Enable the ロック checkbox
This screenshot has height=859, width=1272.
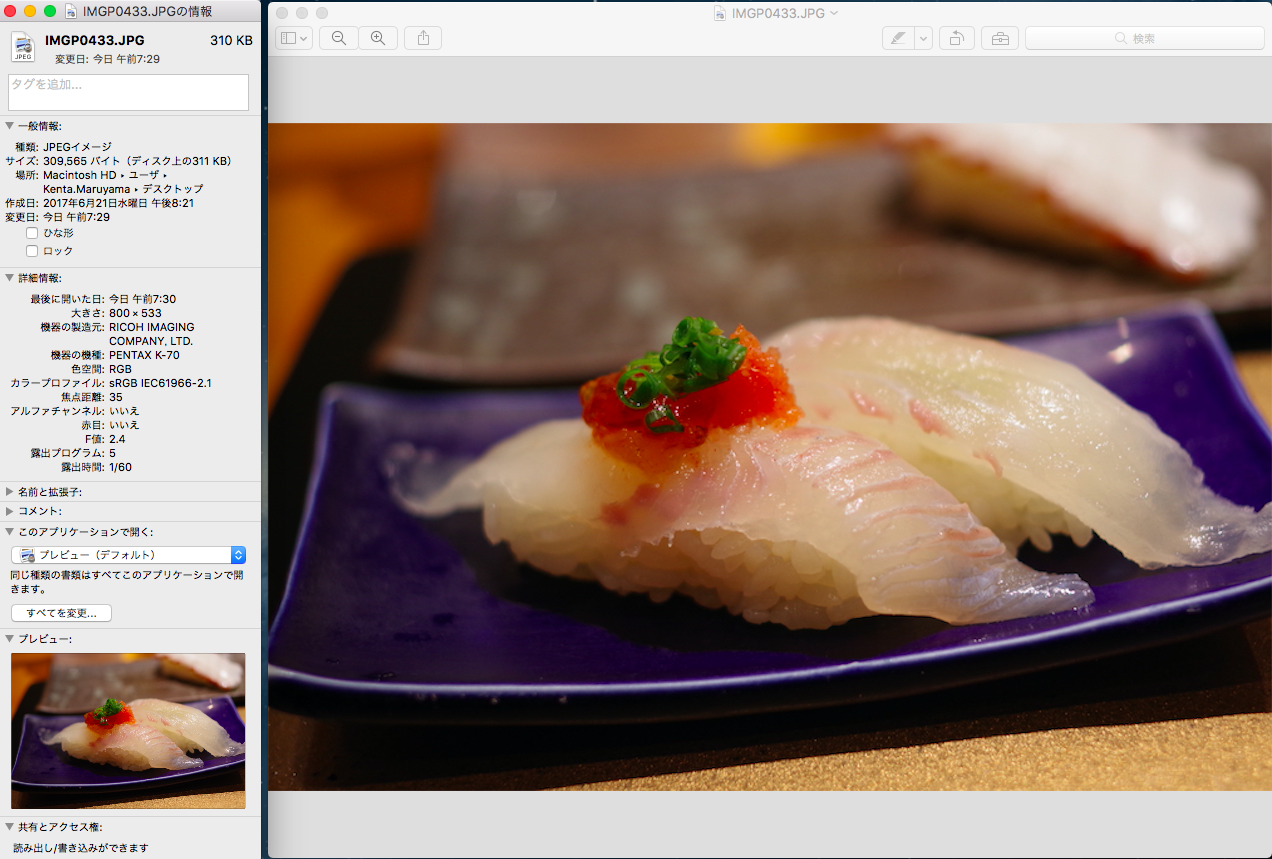[x=32, y=251]
